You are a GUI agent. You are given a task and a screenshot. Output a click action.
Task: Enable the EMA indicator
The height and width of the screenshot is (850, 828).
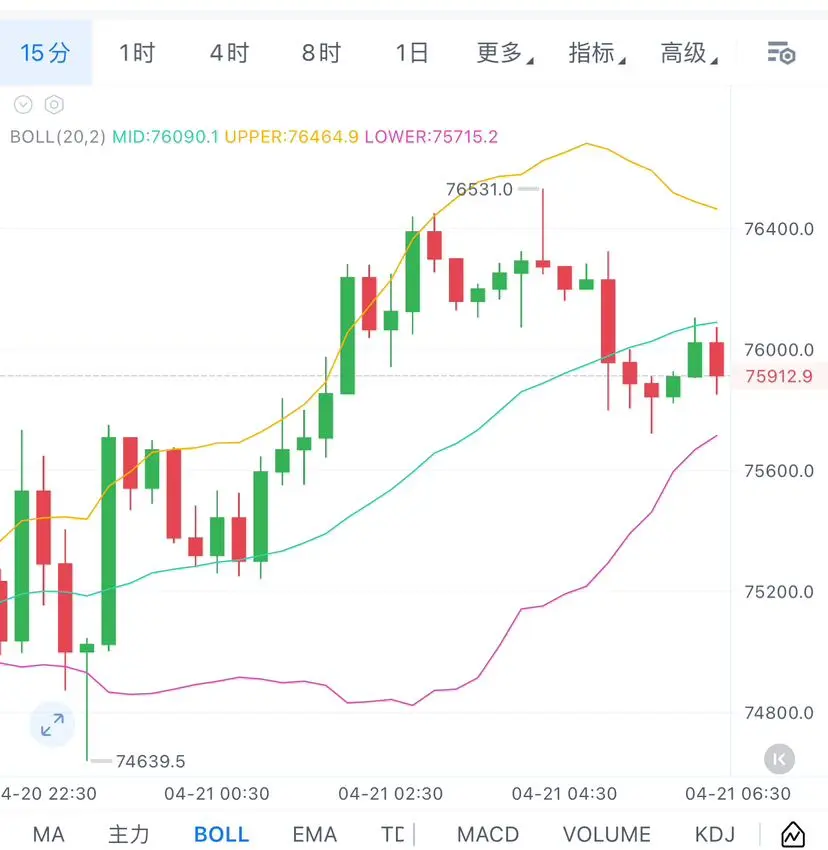314,834
